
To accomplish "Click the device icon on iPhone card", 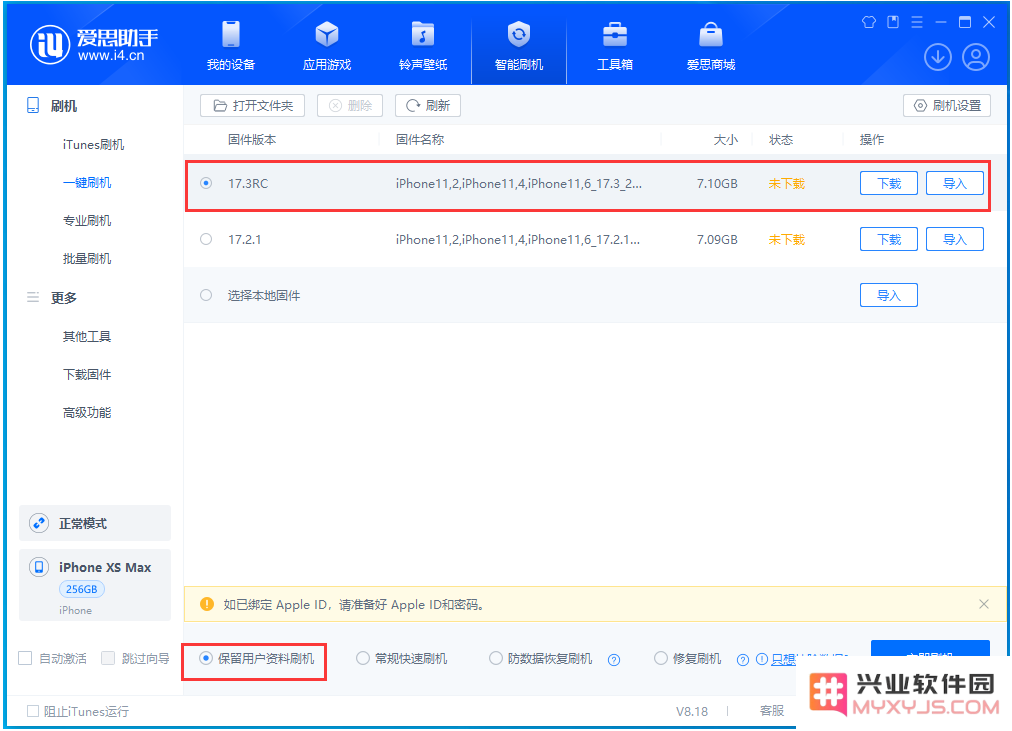I will [x=39, y=567].
